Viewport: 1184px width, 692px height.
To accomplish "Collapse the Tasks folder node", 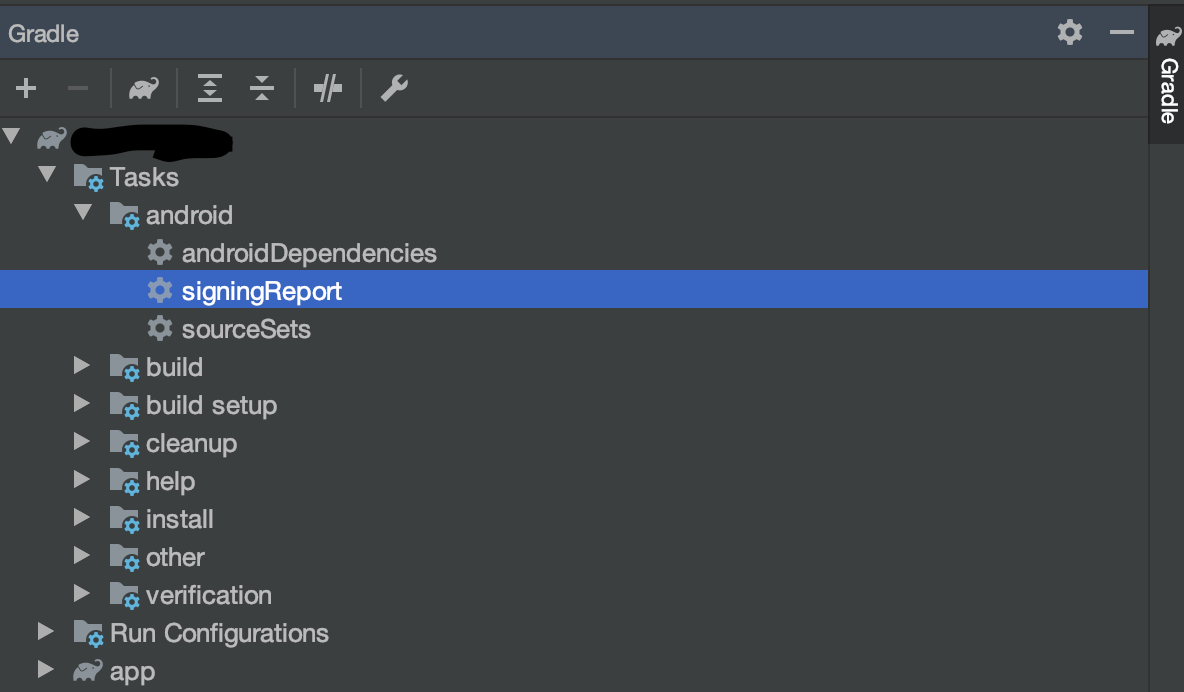I will (46, 175).
